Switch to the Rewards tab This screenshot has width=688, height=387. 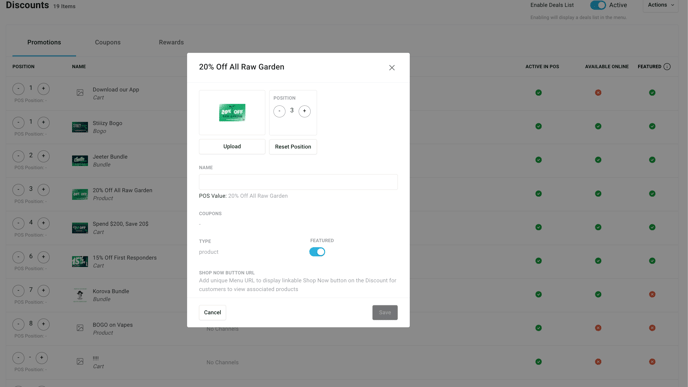tap(171, 43)
